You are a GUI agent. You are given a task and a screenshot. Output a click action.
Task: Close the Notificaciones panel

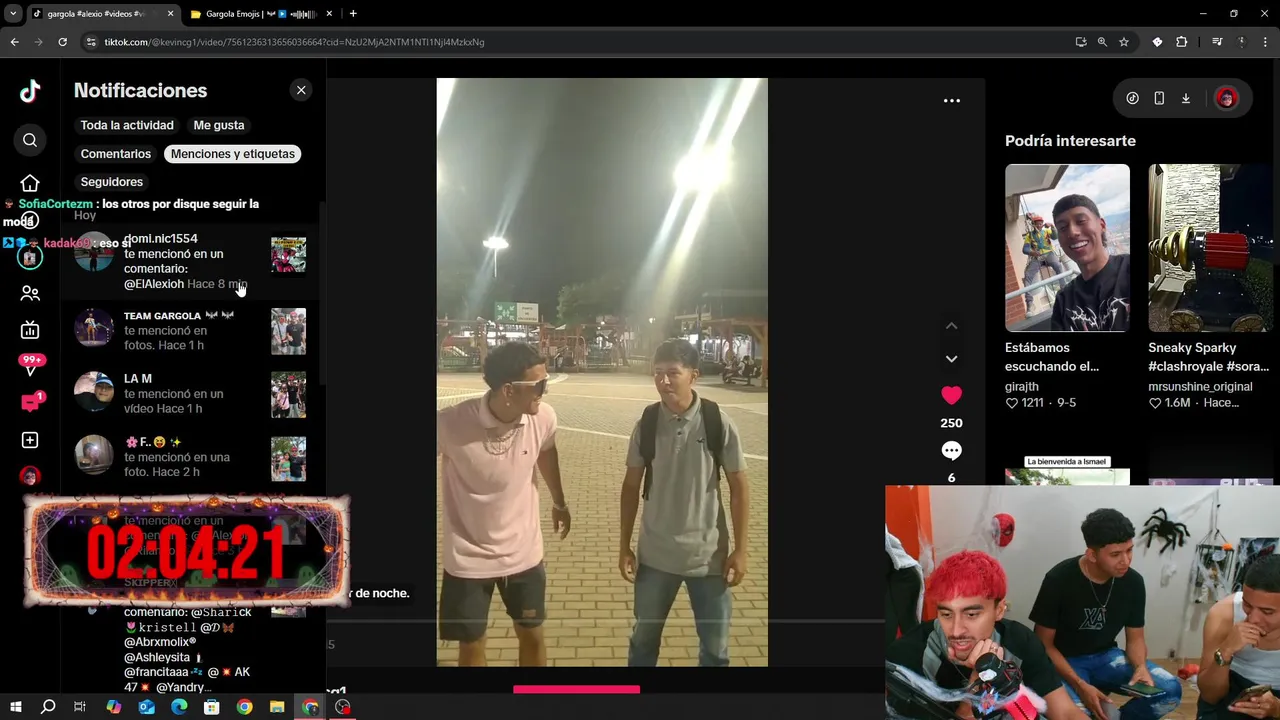[x=301, y=90]
